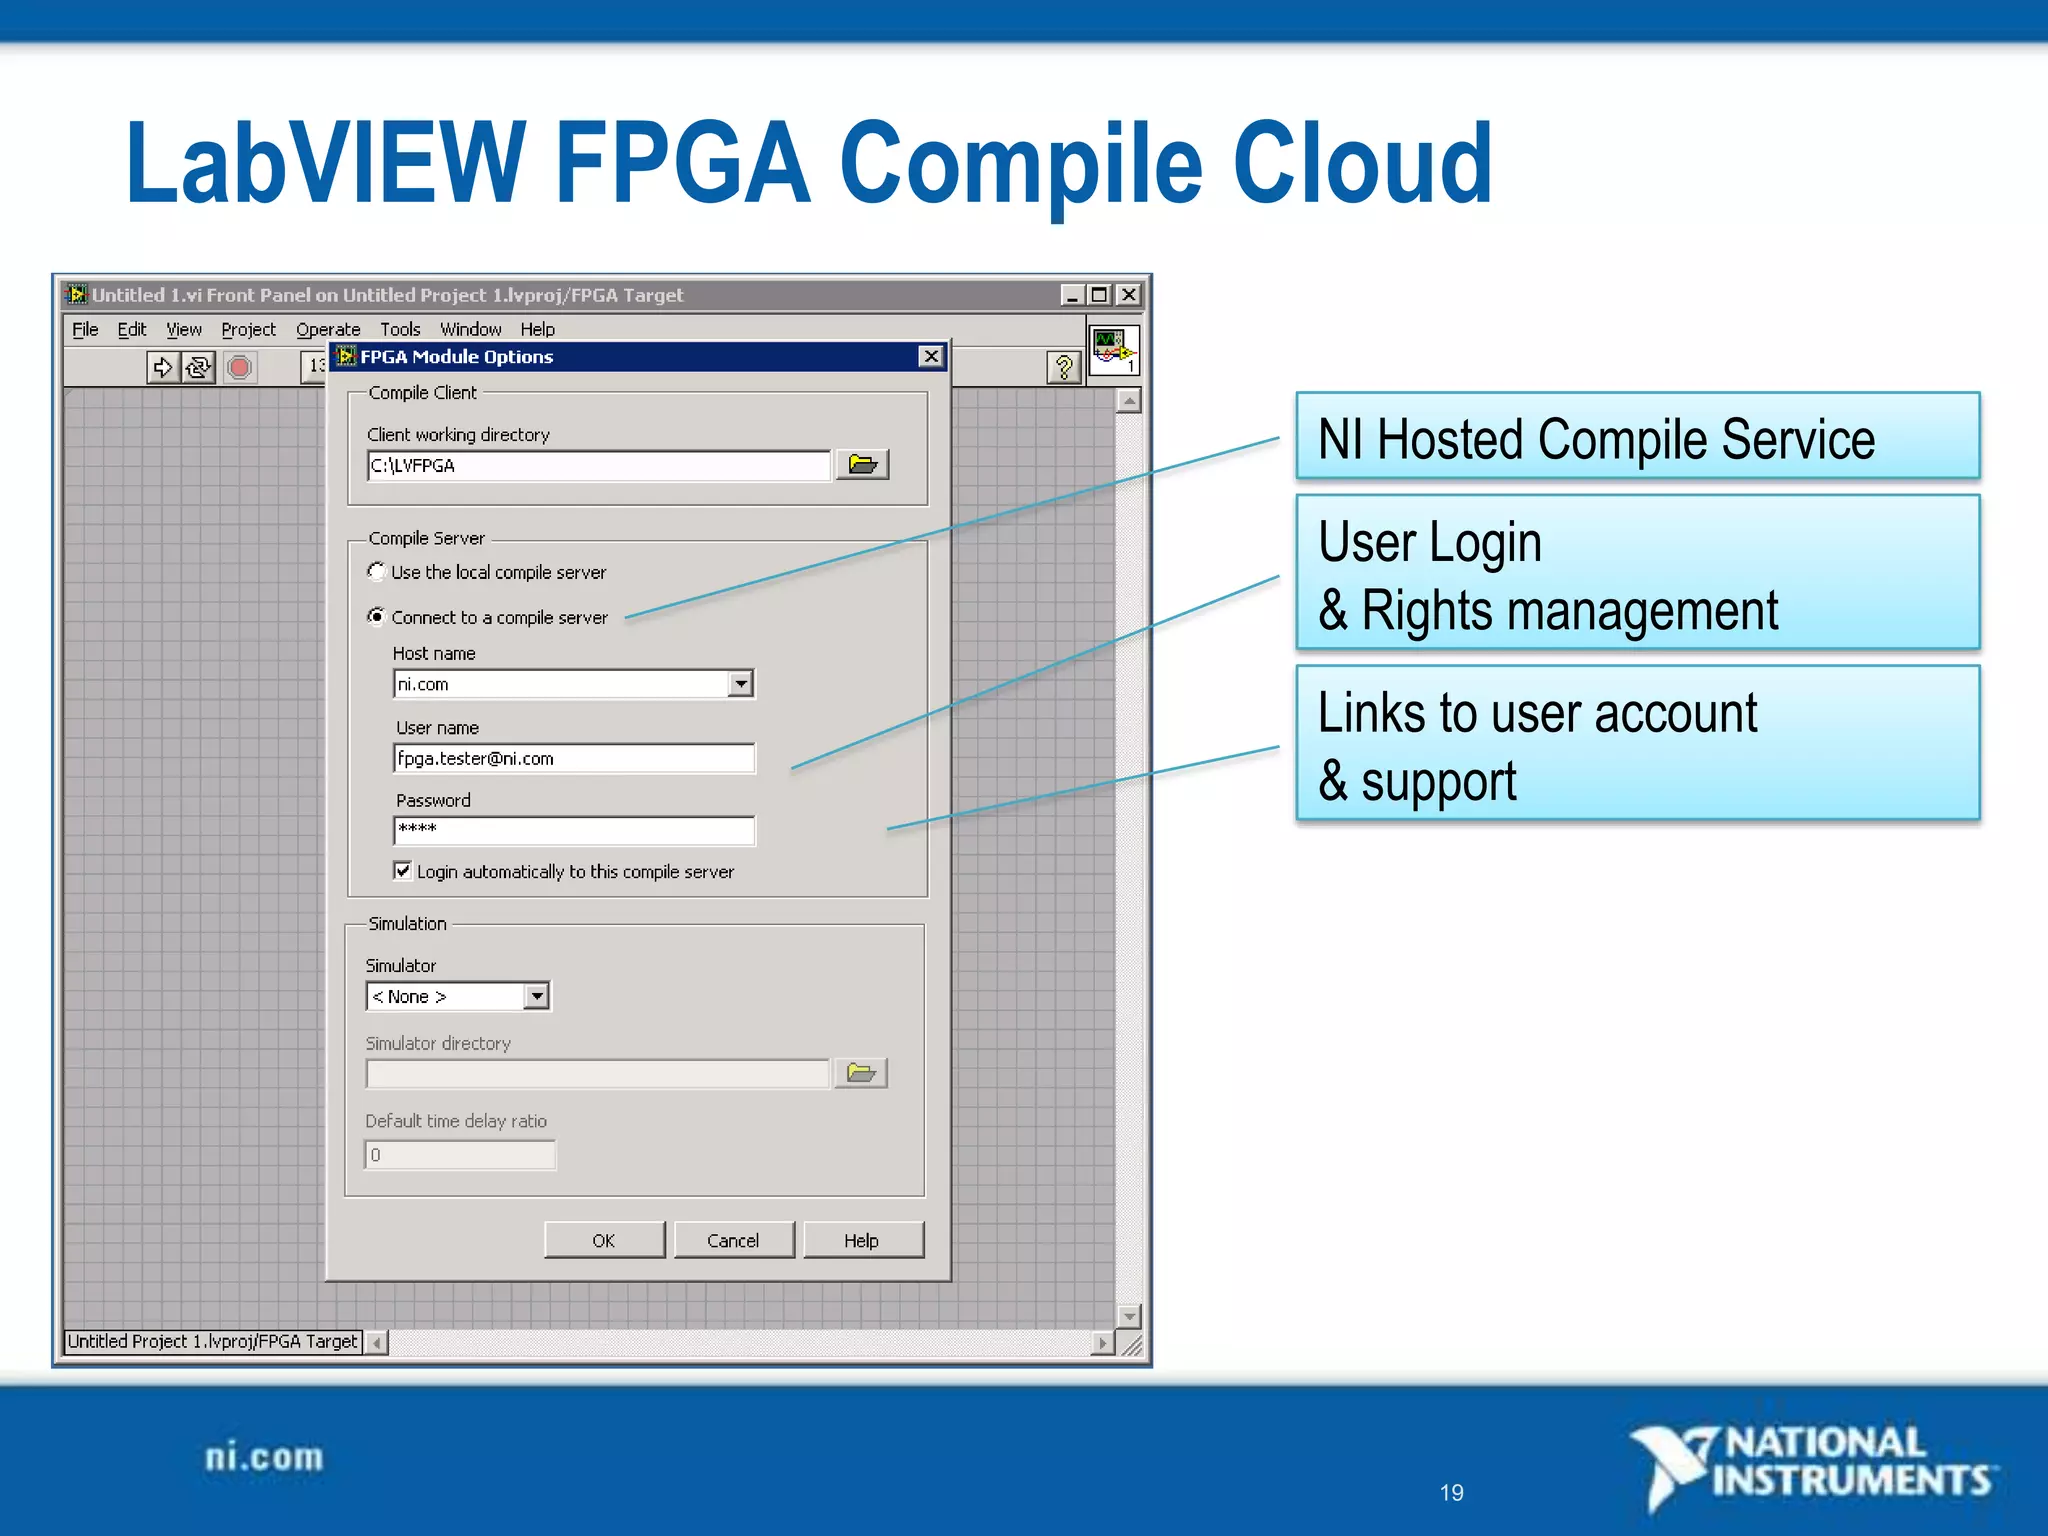Click the Cancel button
Viewport: 2048px width, 1536px height.
[x=733, y=1240]
